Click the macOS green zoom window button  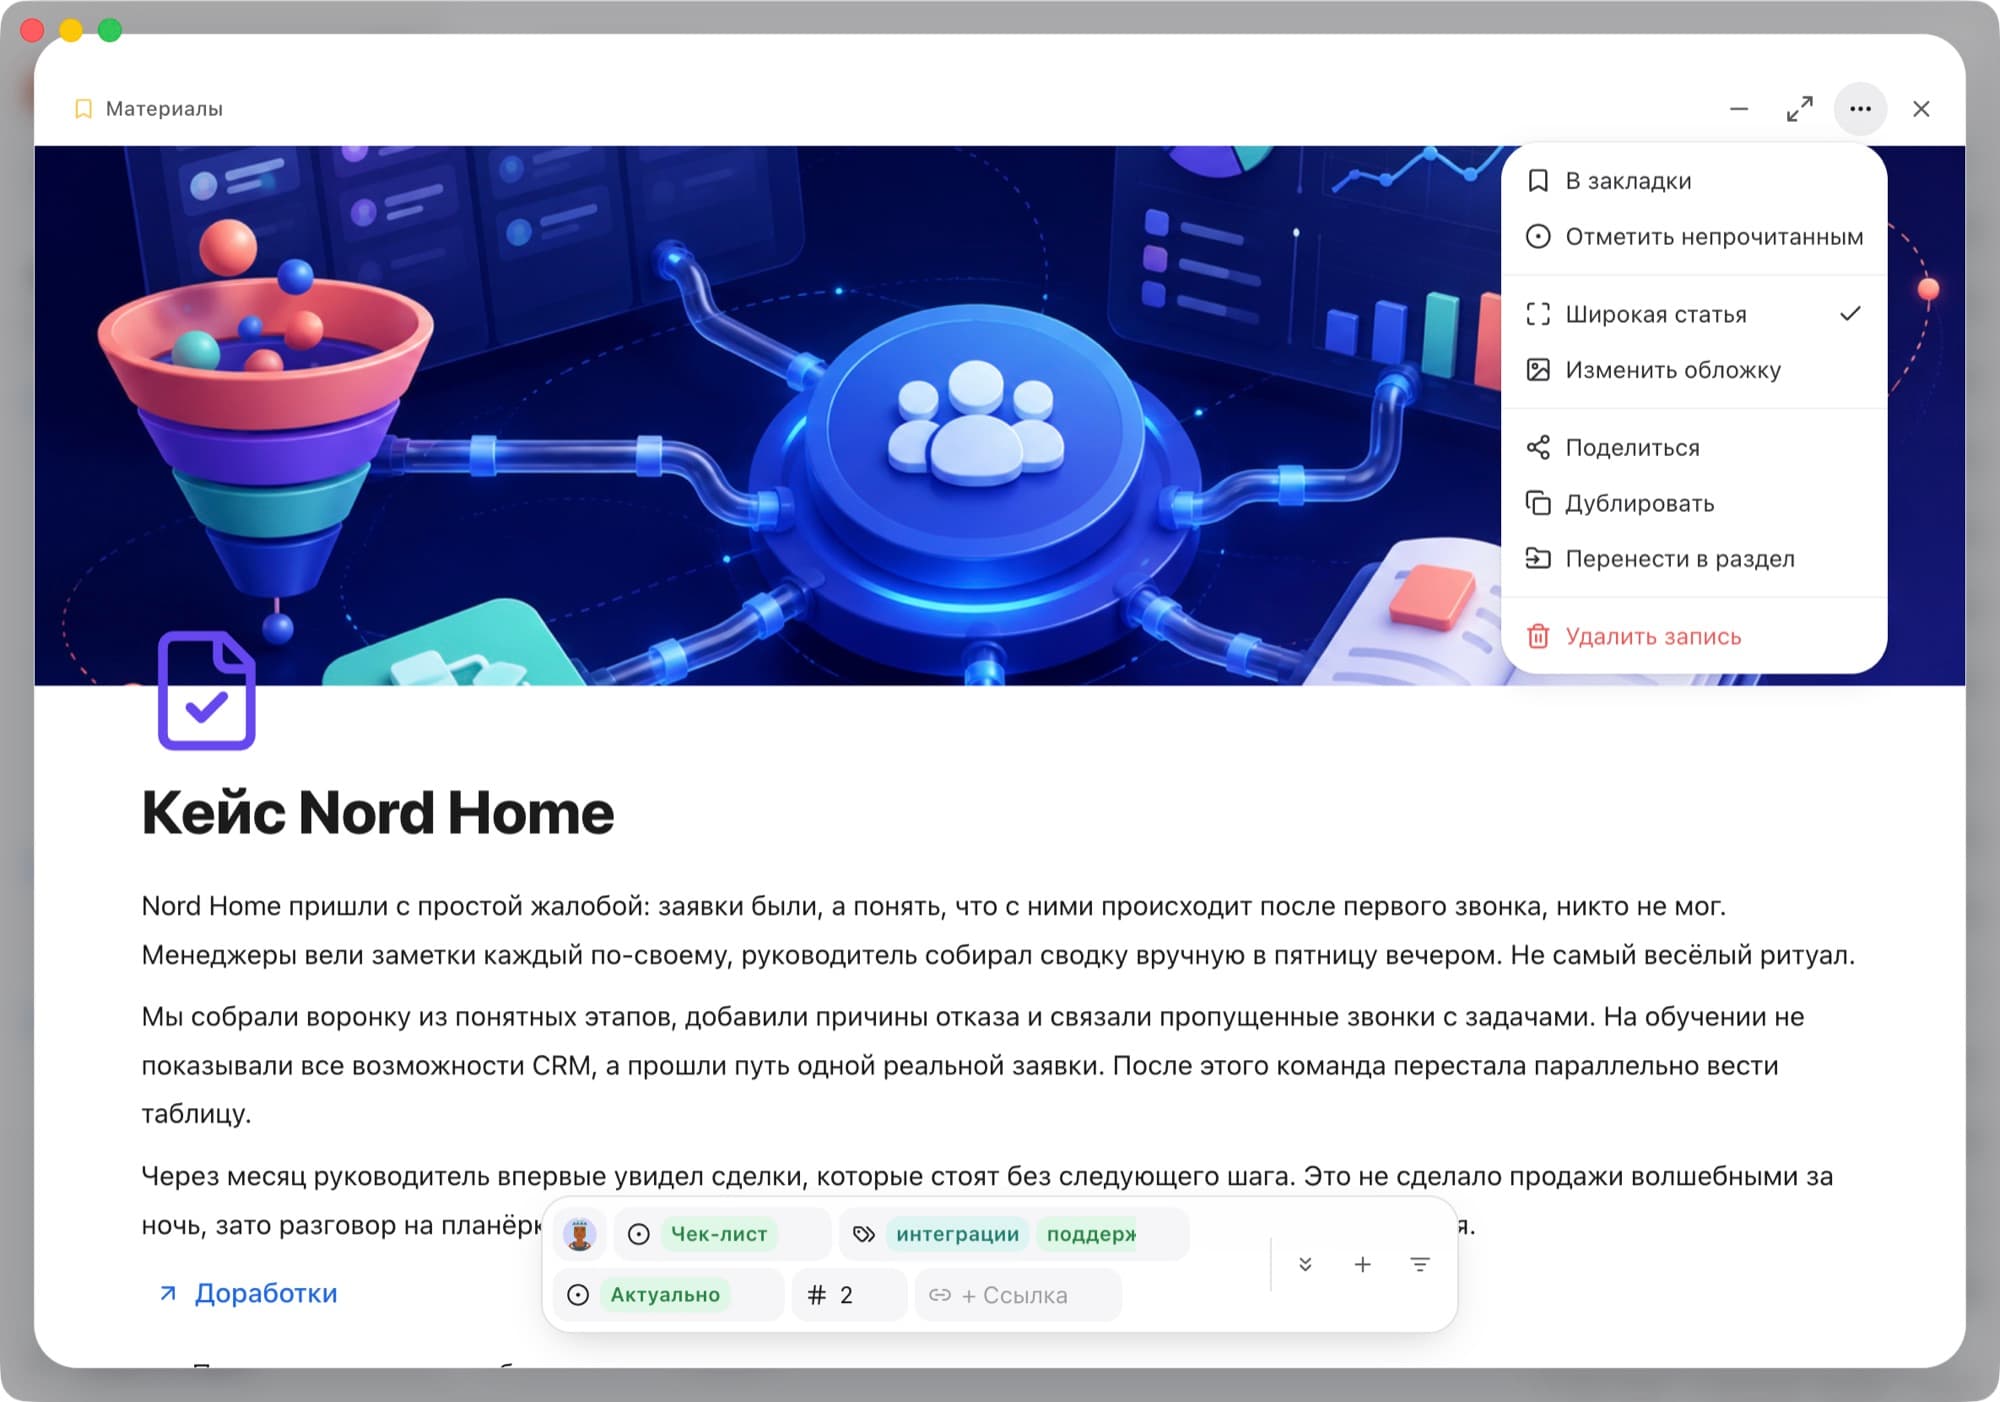[110, 30]
